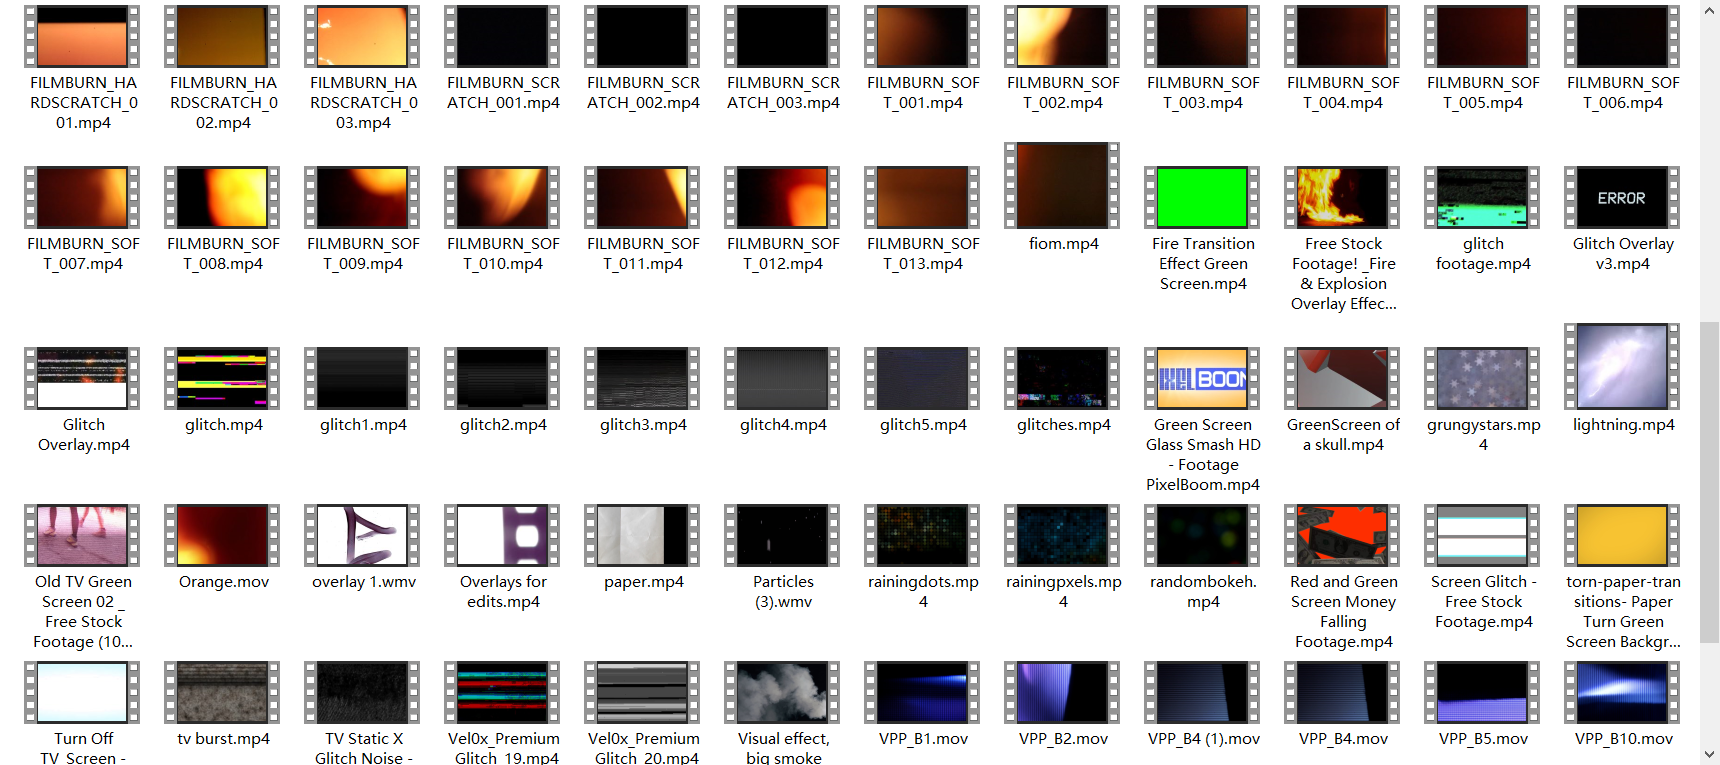Select Overlays for edits.mp4 thumbnail

pos(502,536)
